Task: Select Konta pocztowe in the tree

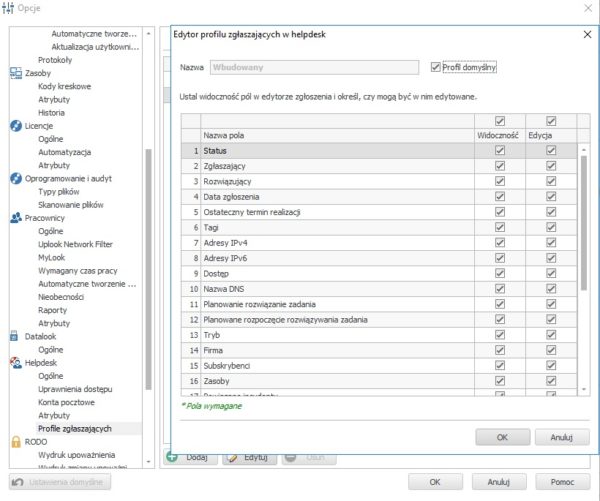Action: coord(66,402)
